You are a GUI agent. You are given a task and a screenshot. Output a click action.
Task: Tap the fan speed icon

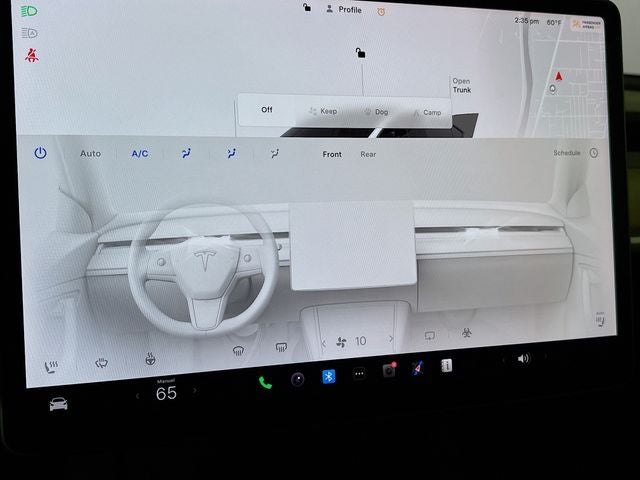click(x=341, y=342)
